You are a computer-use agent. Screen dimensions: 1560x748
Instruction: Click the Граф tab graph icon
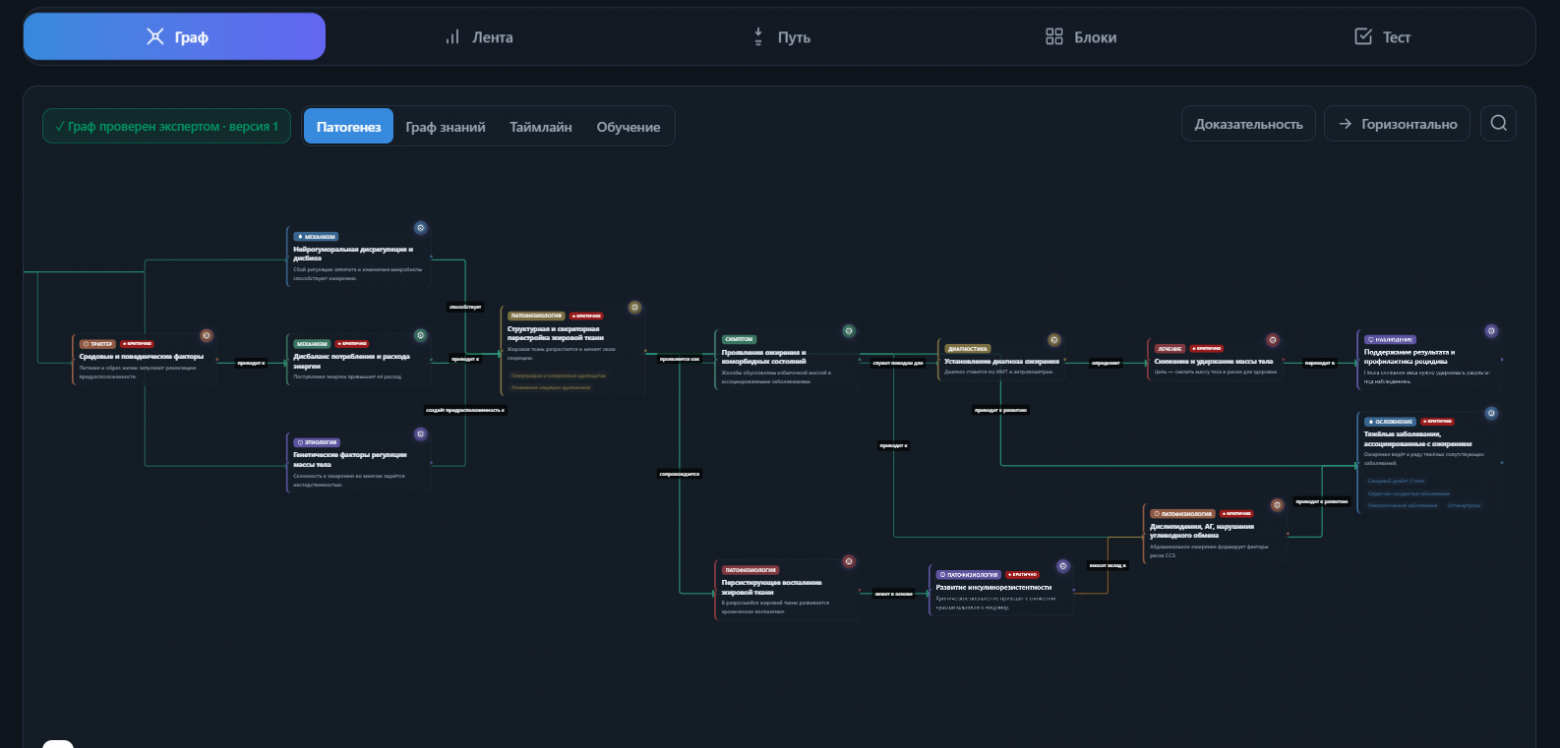click(x=154, y=37)
